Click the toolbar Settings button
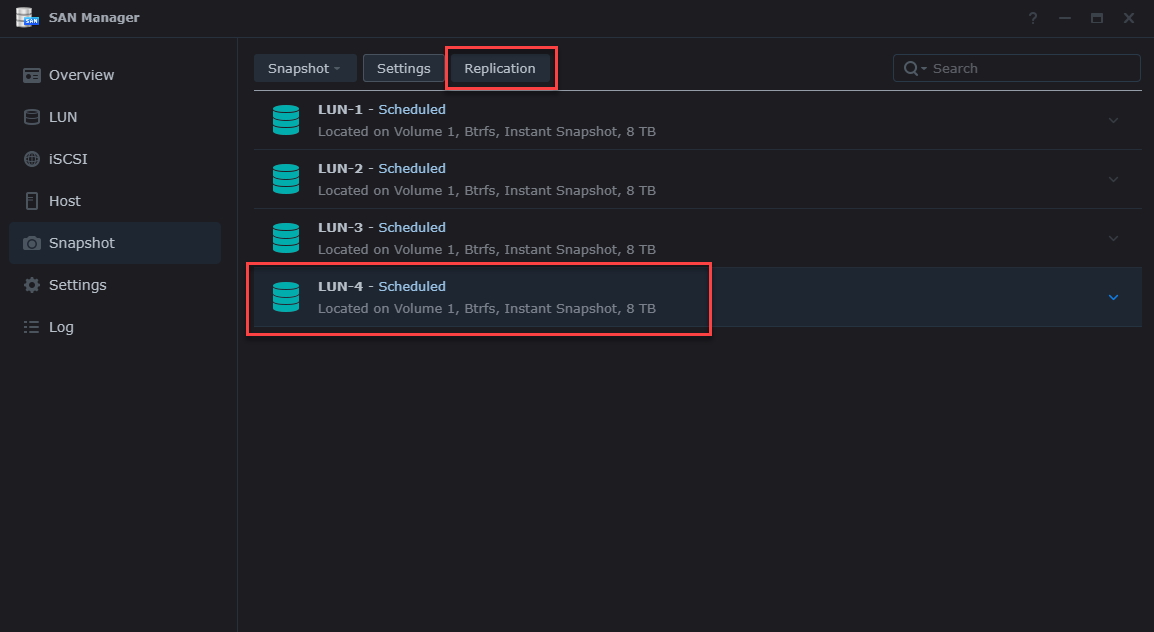This screenshot has height=632, width=1154. pos(403,68)
